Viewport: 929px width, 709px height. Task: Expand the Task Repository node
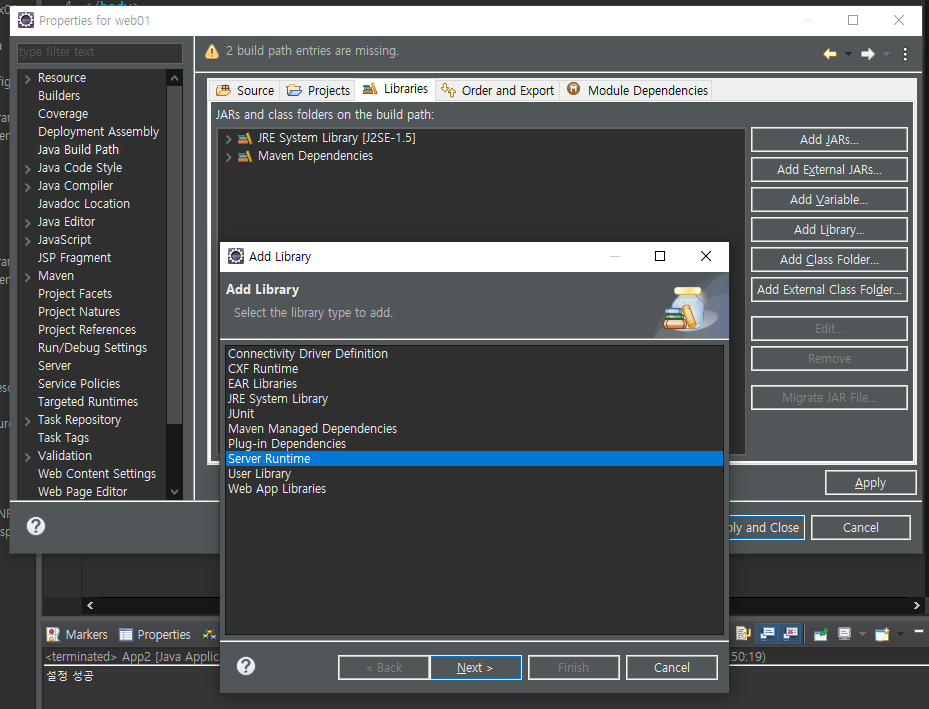pos(28,421)
